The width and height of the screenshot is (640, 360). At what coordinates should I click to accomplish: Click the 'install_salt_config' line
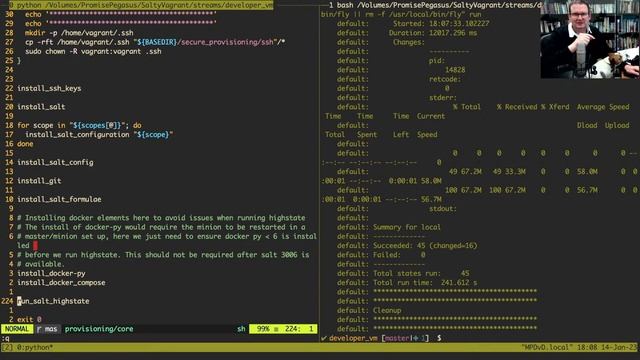coord(55,162)
